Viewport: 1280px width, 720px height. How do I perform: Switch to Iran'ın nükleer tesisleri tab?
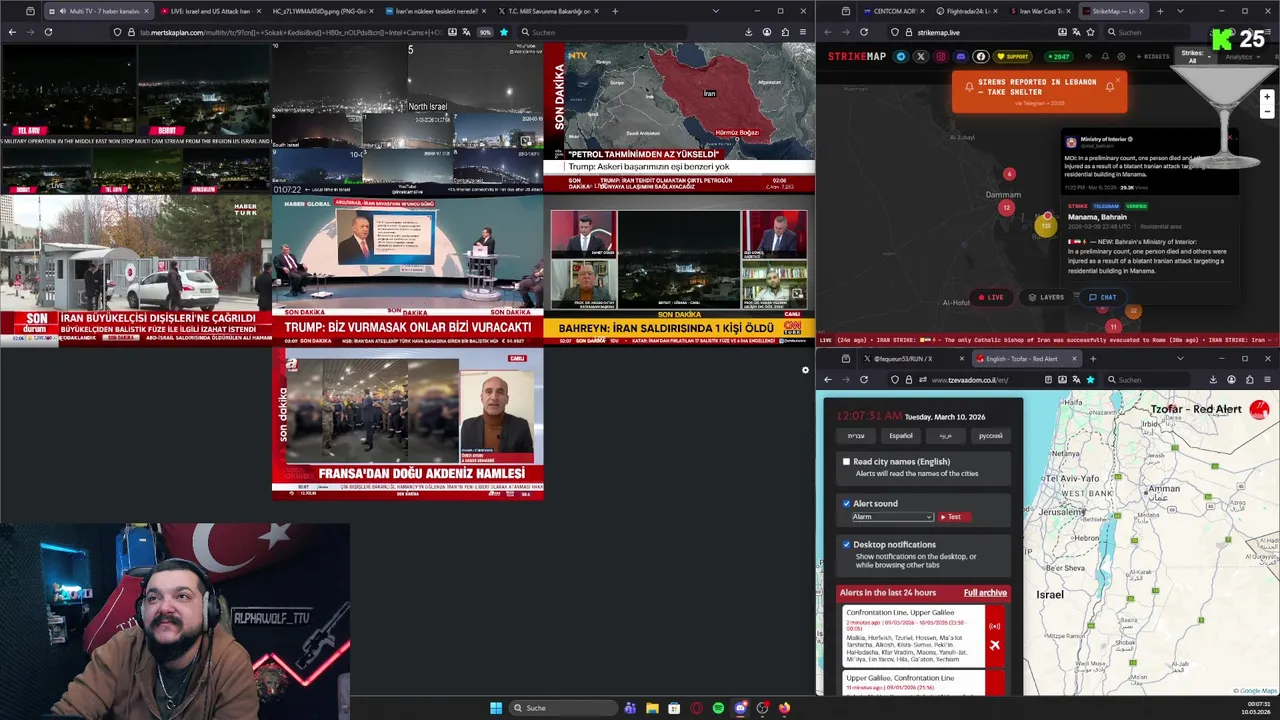coord(436,11)
